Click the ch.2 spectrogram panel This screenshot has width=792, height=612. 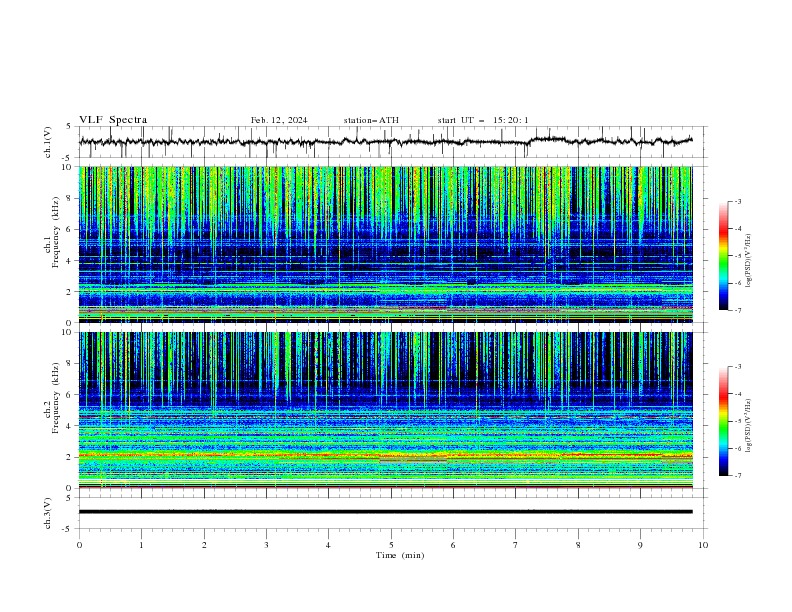(386, 410)
